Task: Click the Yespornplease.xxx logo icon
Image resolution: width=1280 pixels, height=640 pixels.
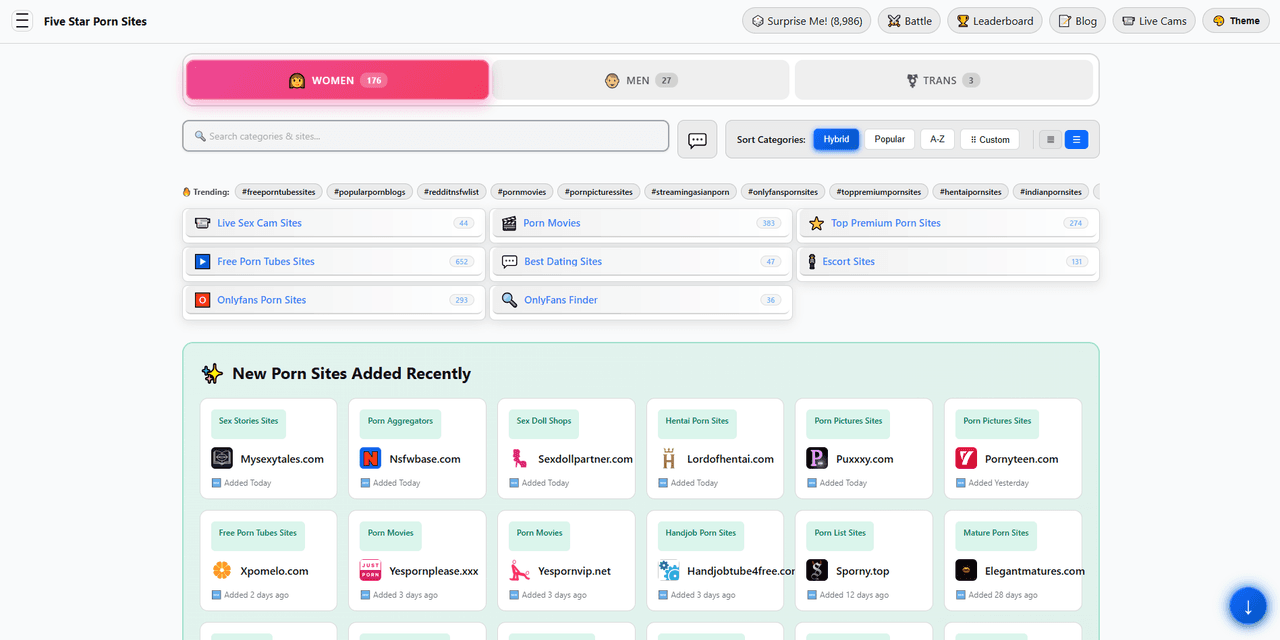Action: [x=371, y=570]
